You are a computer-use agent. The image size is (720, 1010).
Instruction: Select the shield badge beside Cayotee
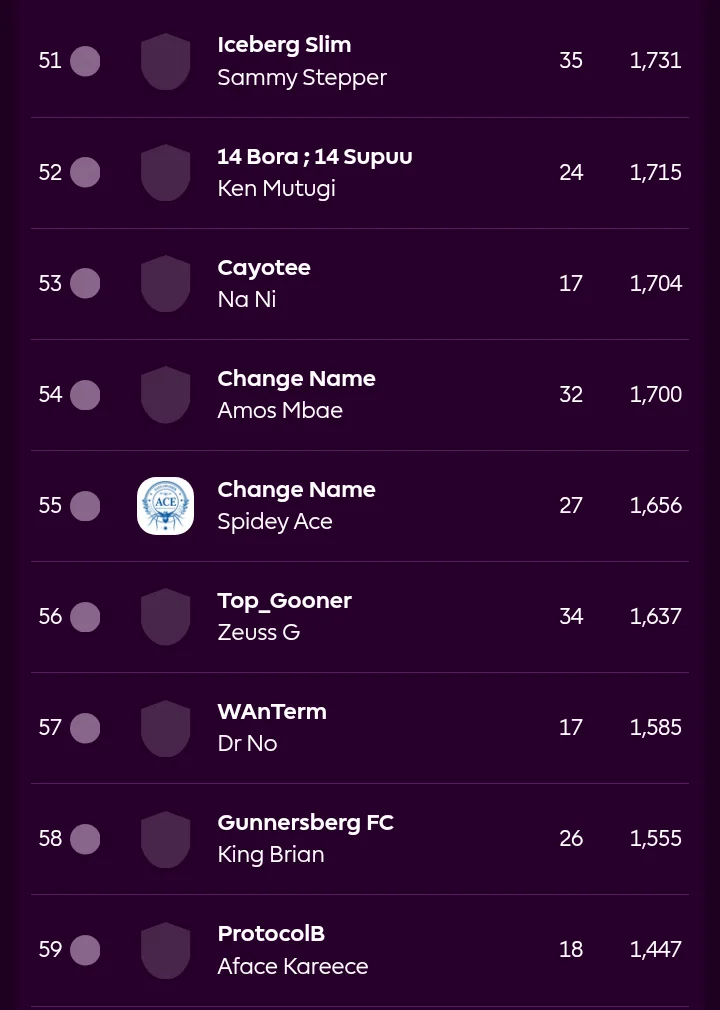coord(166,283)
